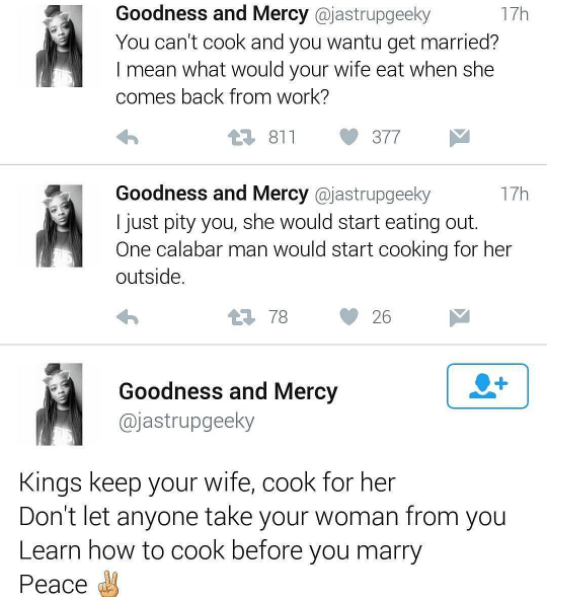Image resolution: width=569 pixels, height=597 pixels.
Task: Share the calabar man tweet via message
Action: pyautogui.click(x=459, y=317)
